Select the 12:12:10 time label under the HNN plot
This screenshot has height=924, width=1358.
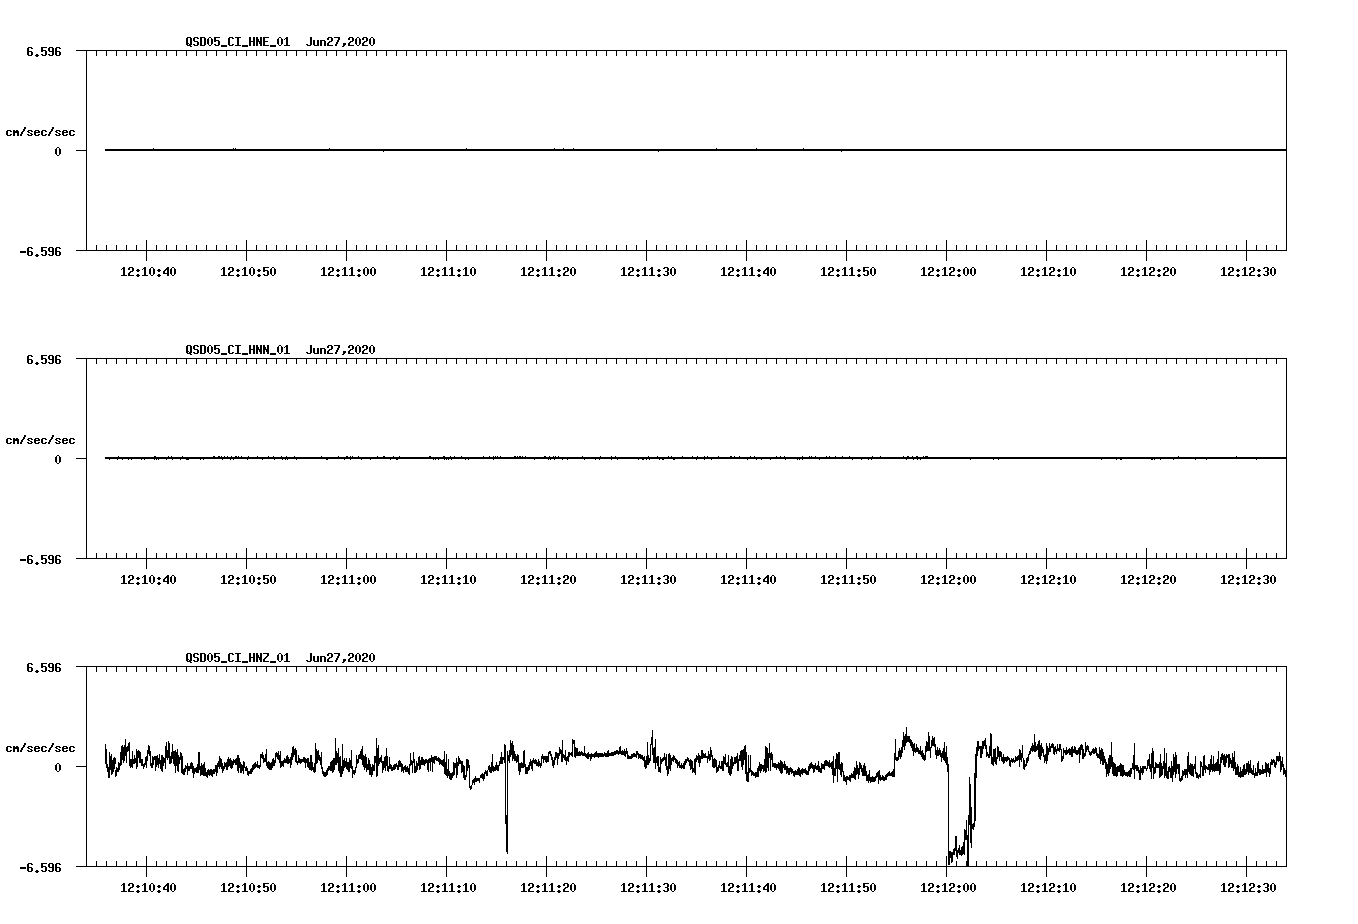[1048, 580]
